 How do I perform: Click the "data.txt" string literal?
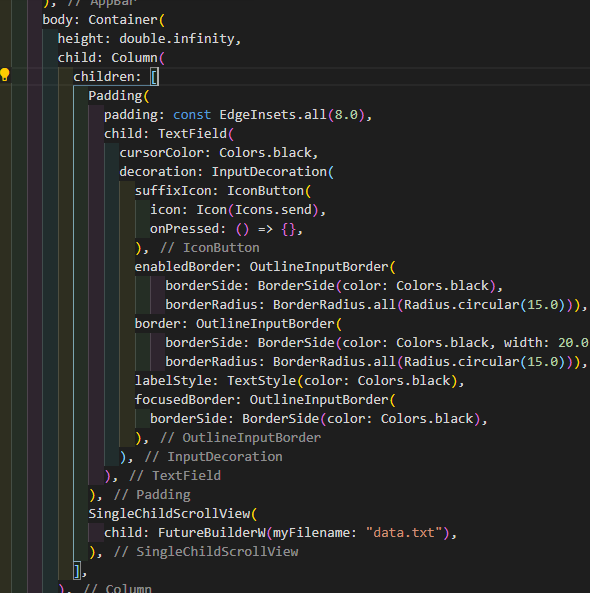click(404, 532)
